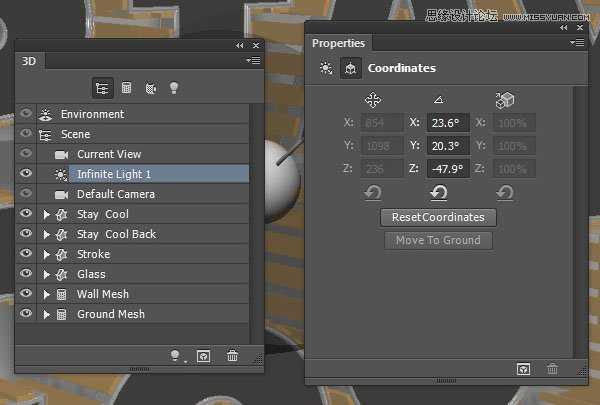Hide the Stay Cool mesh
This screenshot has width=600, height=405.
pos(26,213)
